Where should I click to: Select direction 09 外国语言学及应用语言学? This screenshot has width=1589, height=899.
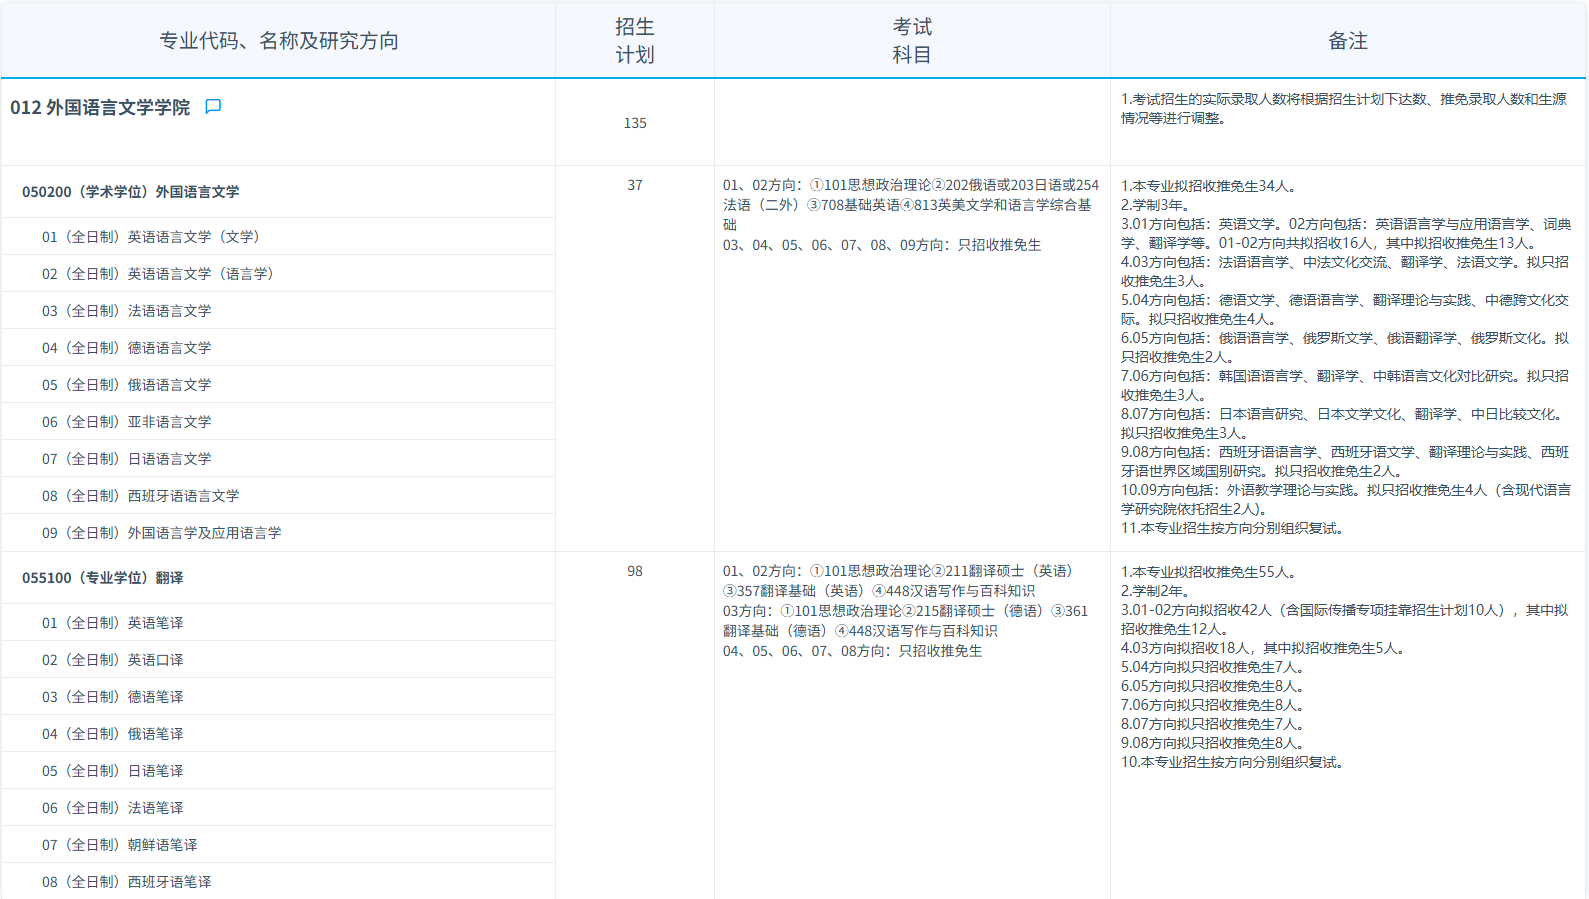click(162, 533)
